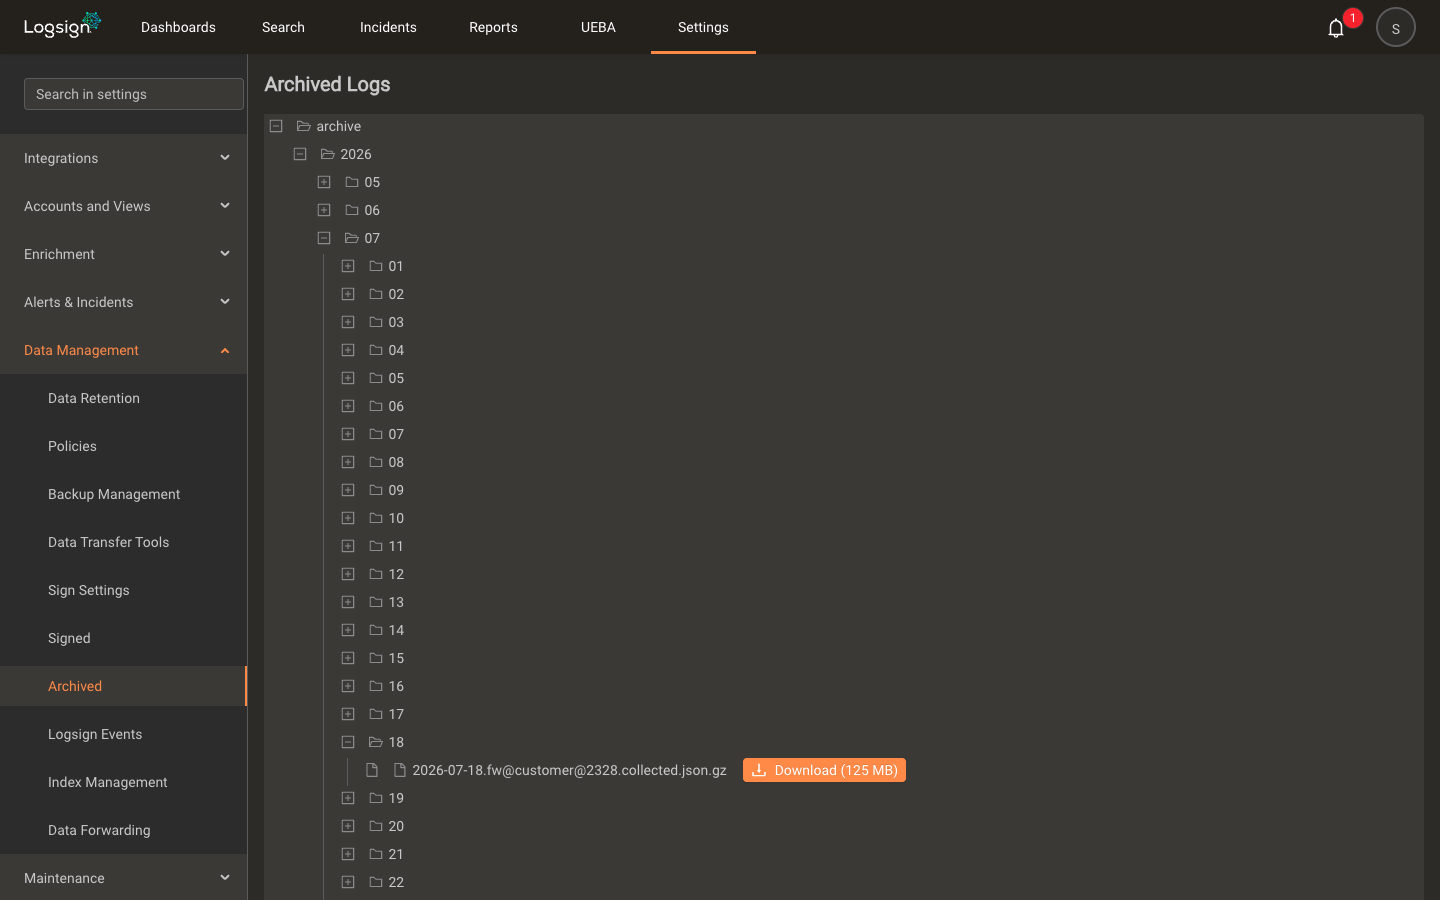Collapse the 2026 folder node
The height and width of the screenshot is (900, 1440).
click(x=300, y=154)
